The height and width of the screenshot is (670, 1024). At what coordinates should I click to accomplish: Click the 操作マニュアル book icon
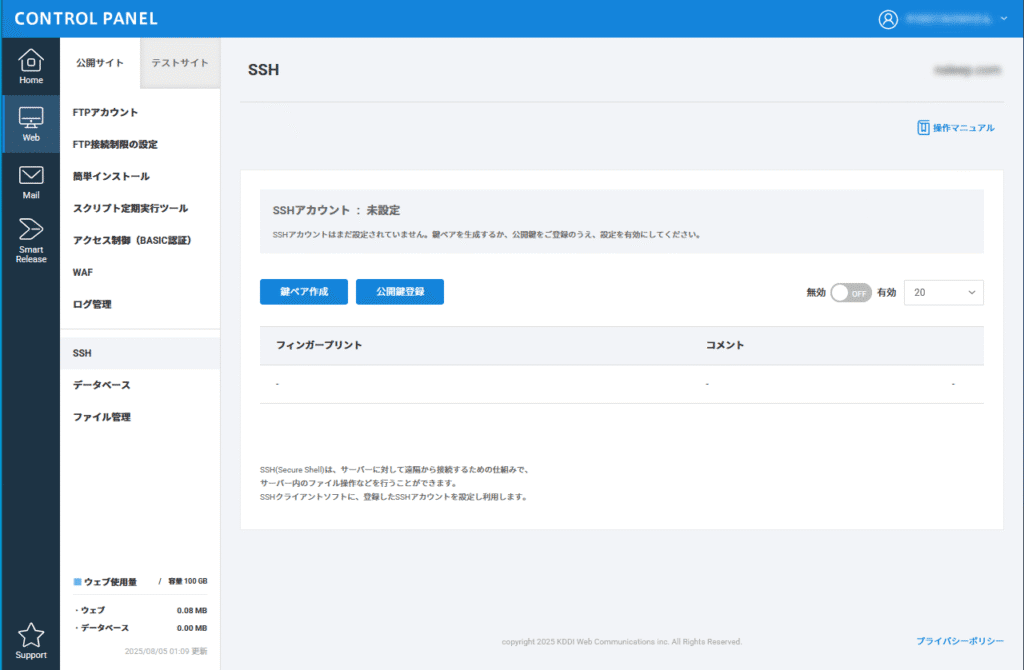pyautogui.click(x=923, y=127)
